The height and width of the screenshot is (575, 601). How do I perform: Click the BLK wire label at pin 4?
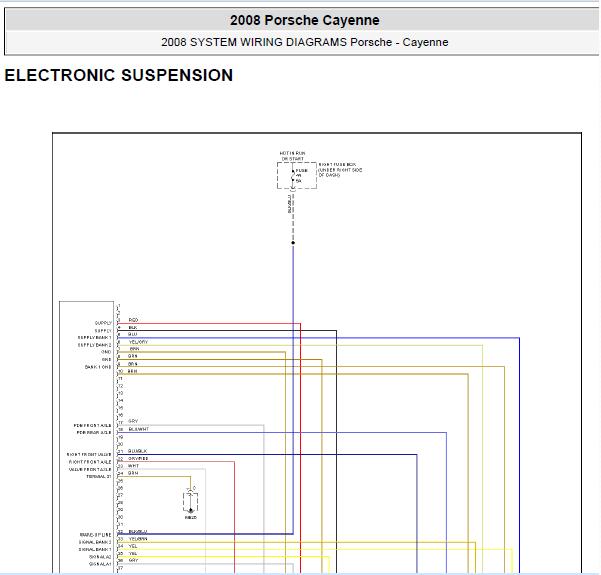click(132, 327)
